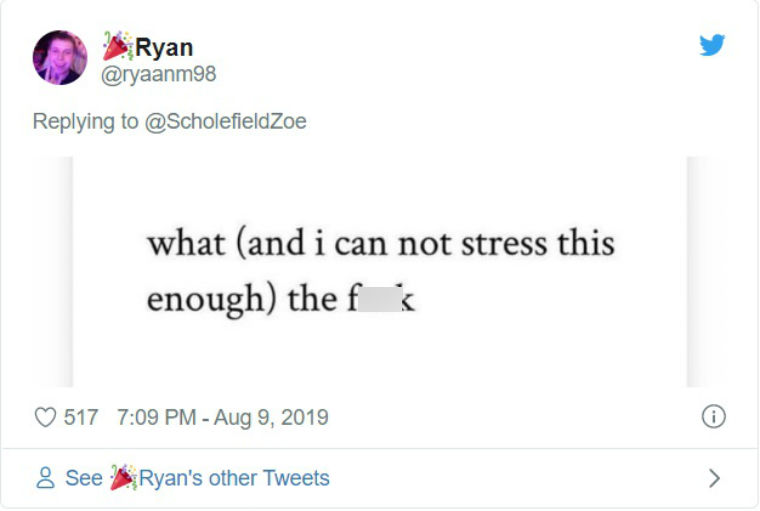Click the 'enough) the' text in image
The height and width of the screenshot is (511, 760).
tap(242, 300)
